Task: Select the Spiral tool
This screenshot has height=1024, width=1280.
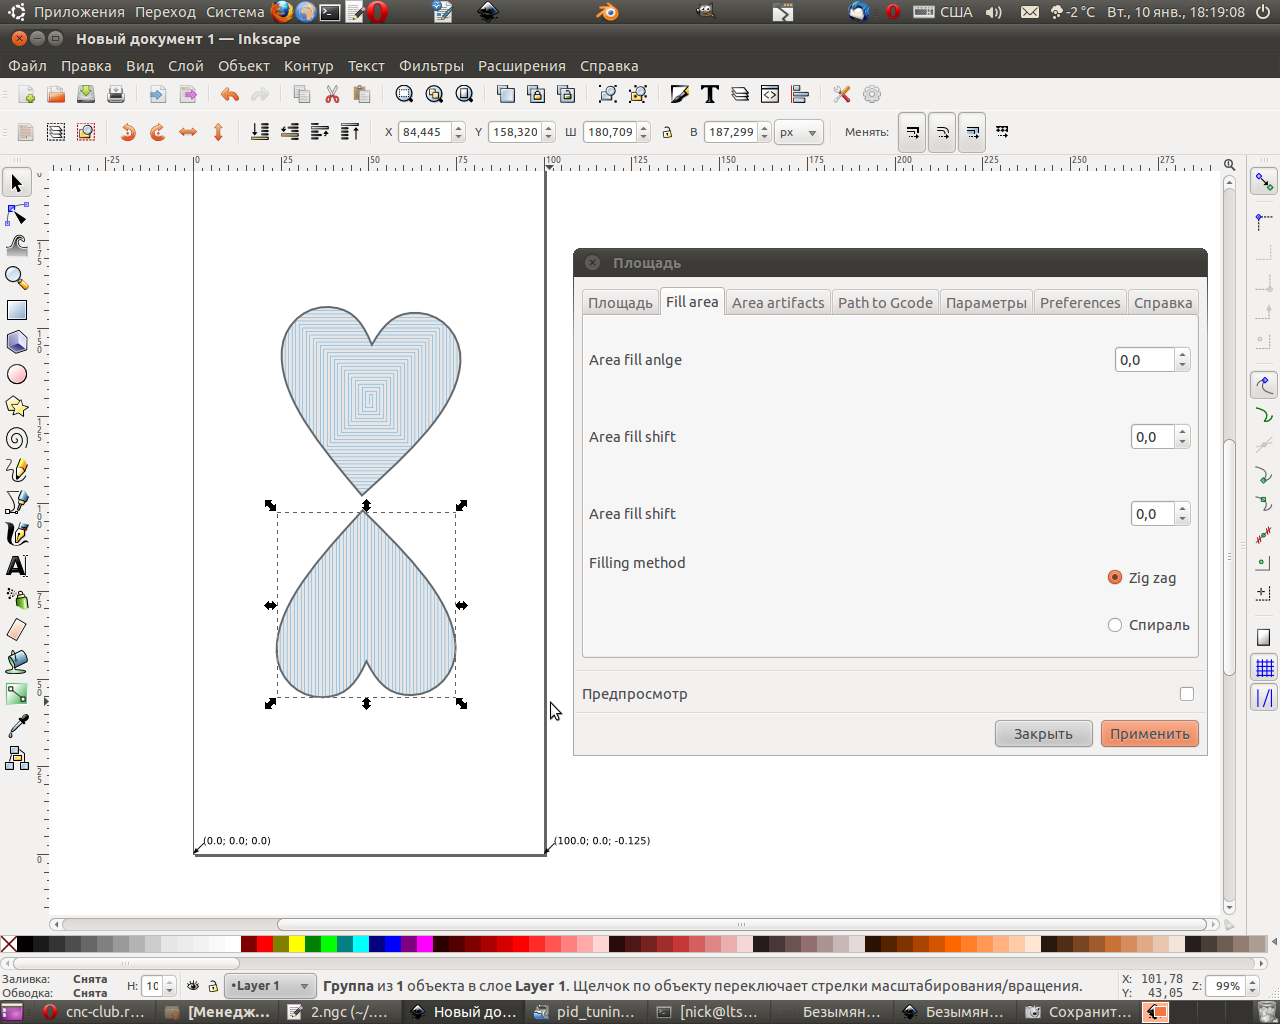Action: pos(17,438)
